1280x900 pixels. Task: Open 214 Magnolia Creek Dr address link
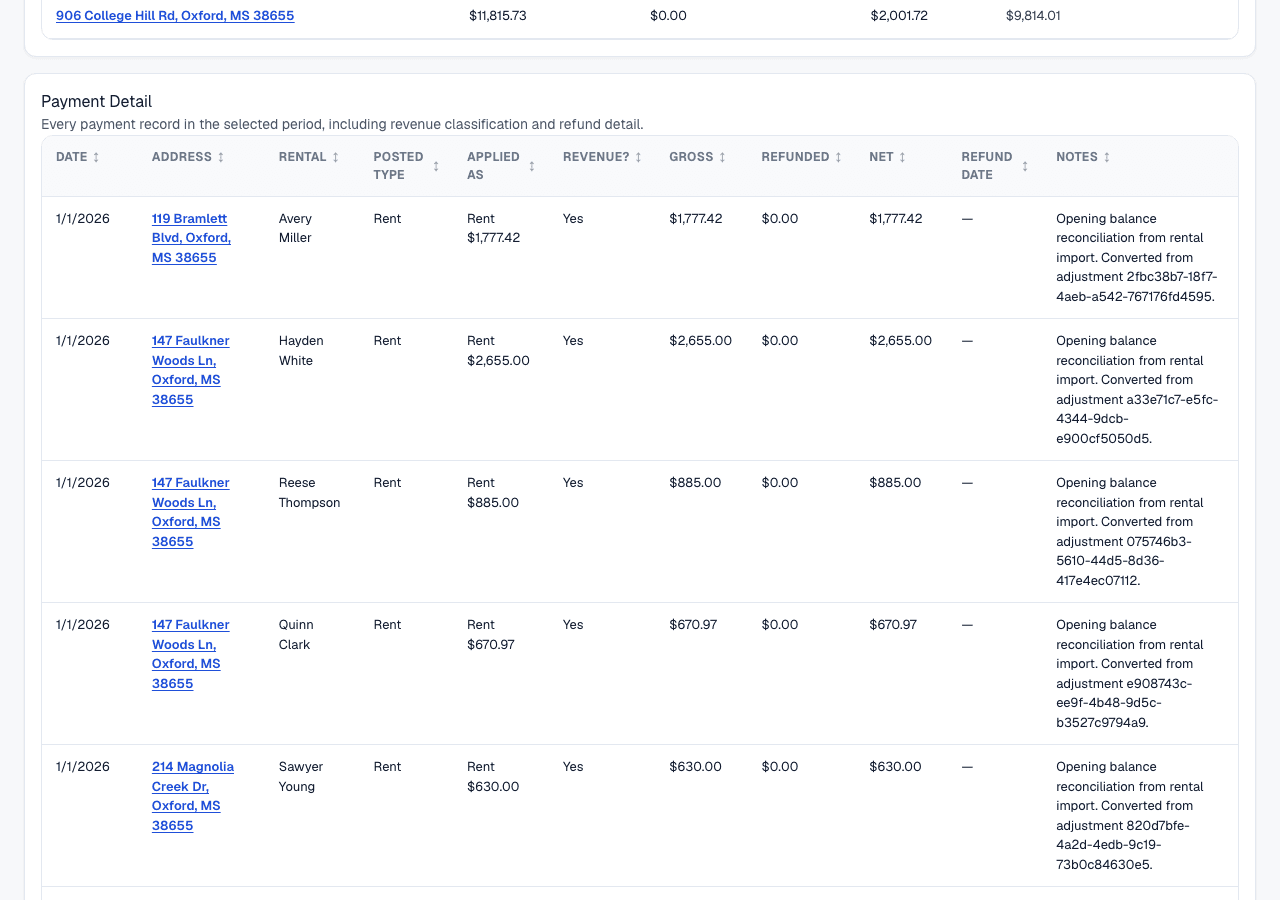click(x=193, y=796)
